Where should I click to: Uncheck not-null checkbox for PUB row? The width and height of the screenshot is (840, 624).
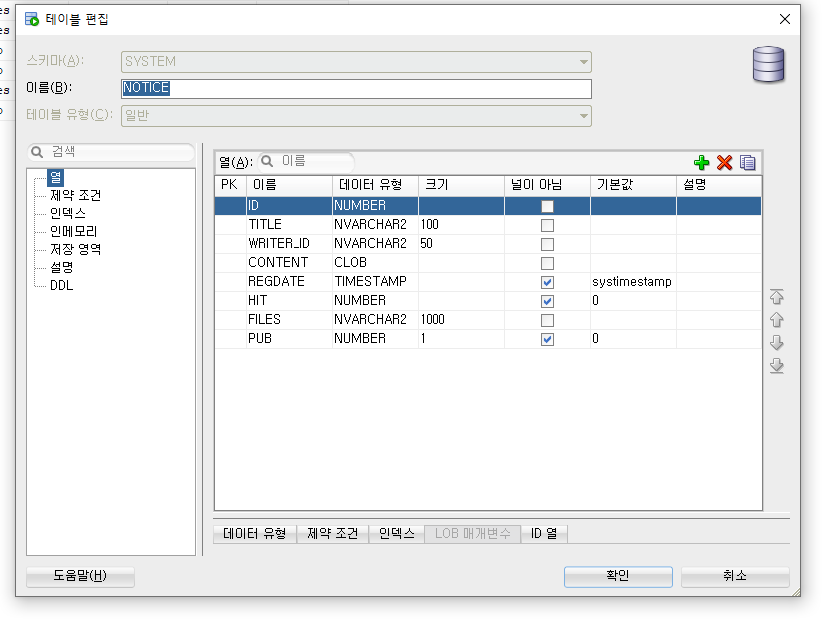547,339
